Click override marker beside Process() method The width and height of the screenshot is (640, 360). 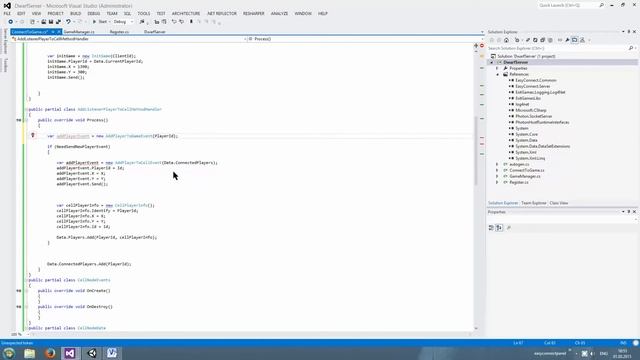(19, 120)
